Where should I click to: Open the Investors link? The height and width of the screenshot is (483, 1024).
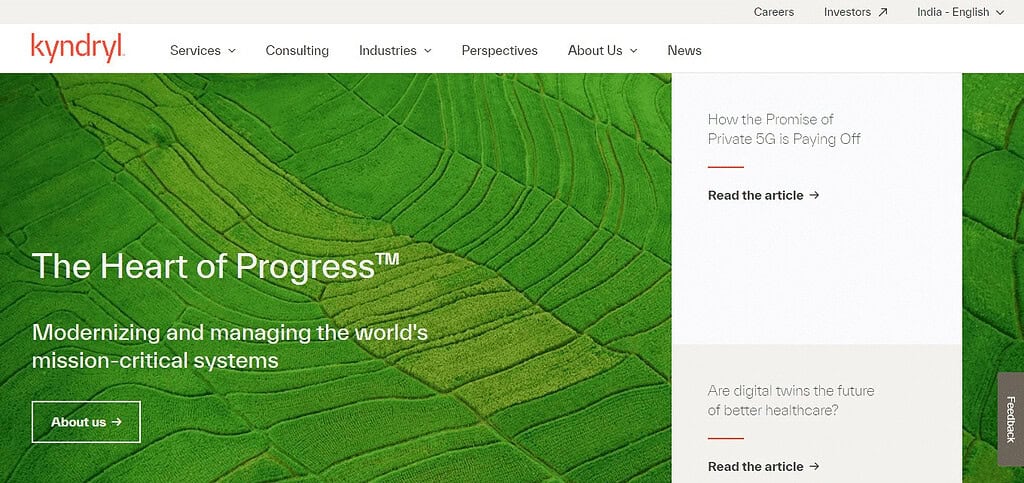point(856,12)
